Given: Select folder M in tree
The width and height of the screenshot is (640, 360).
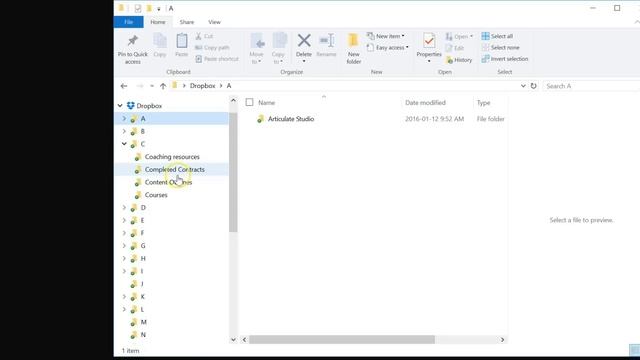Looking at the screenshot, I should click(x=143, y=322).
